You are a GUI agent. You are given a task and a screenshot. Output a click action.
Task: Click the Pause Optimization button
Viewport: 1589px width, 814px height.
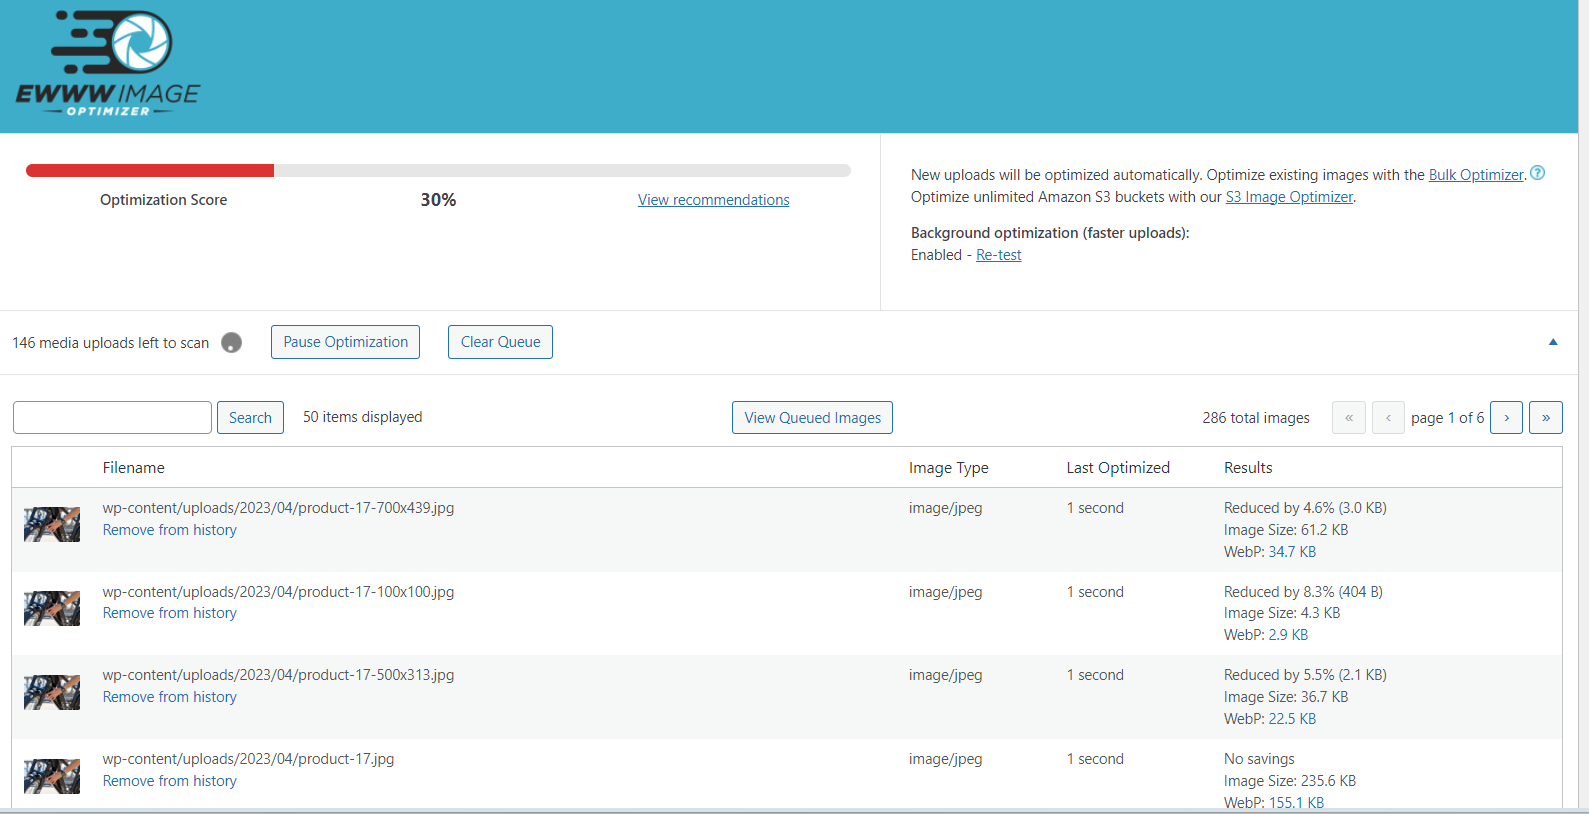[345, 342]
